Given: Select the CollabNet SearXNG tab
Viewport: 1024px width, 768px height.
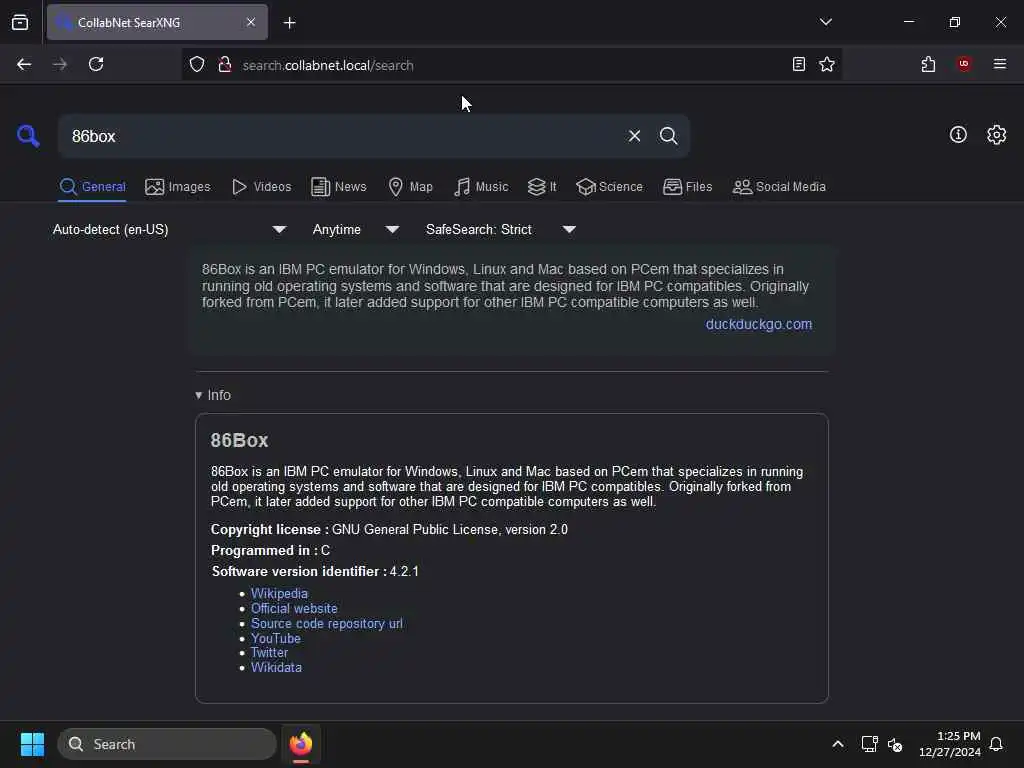Looking at the screenshot, I should [x=157, y=22].
